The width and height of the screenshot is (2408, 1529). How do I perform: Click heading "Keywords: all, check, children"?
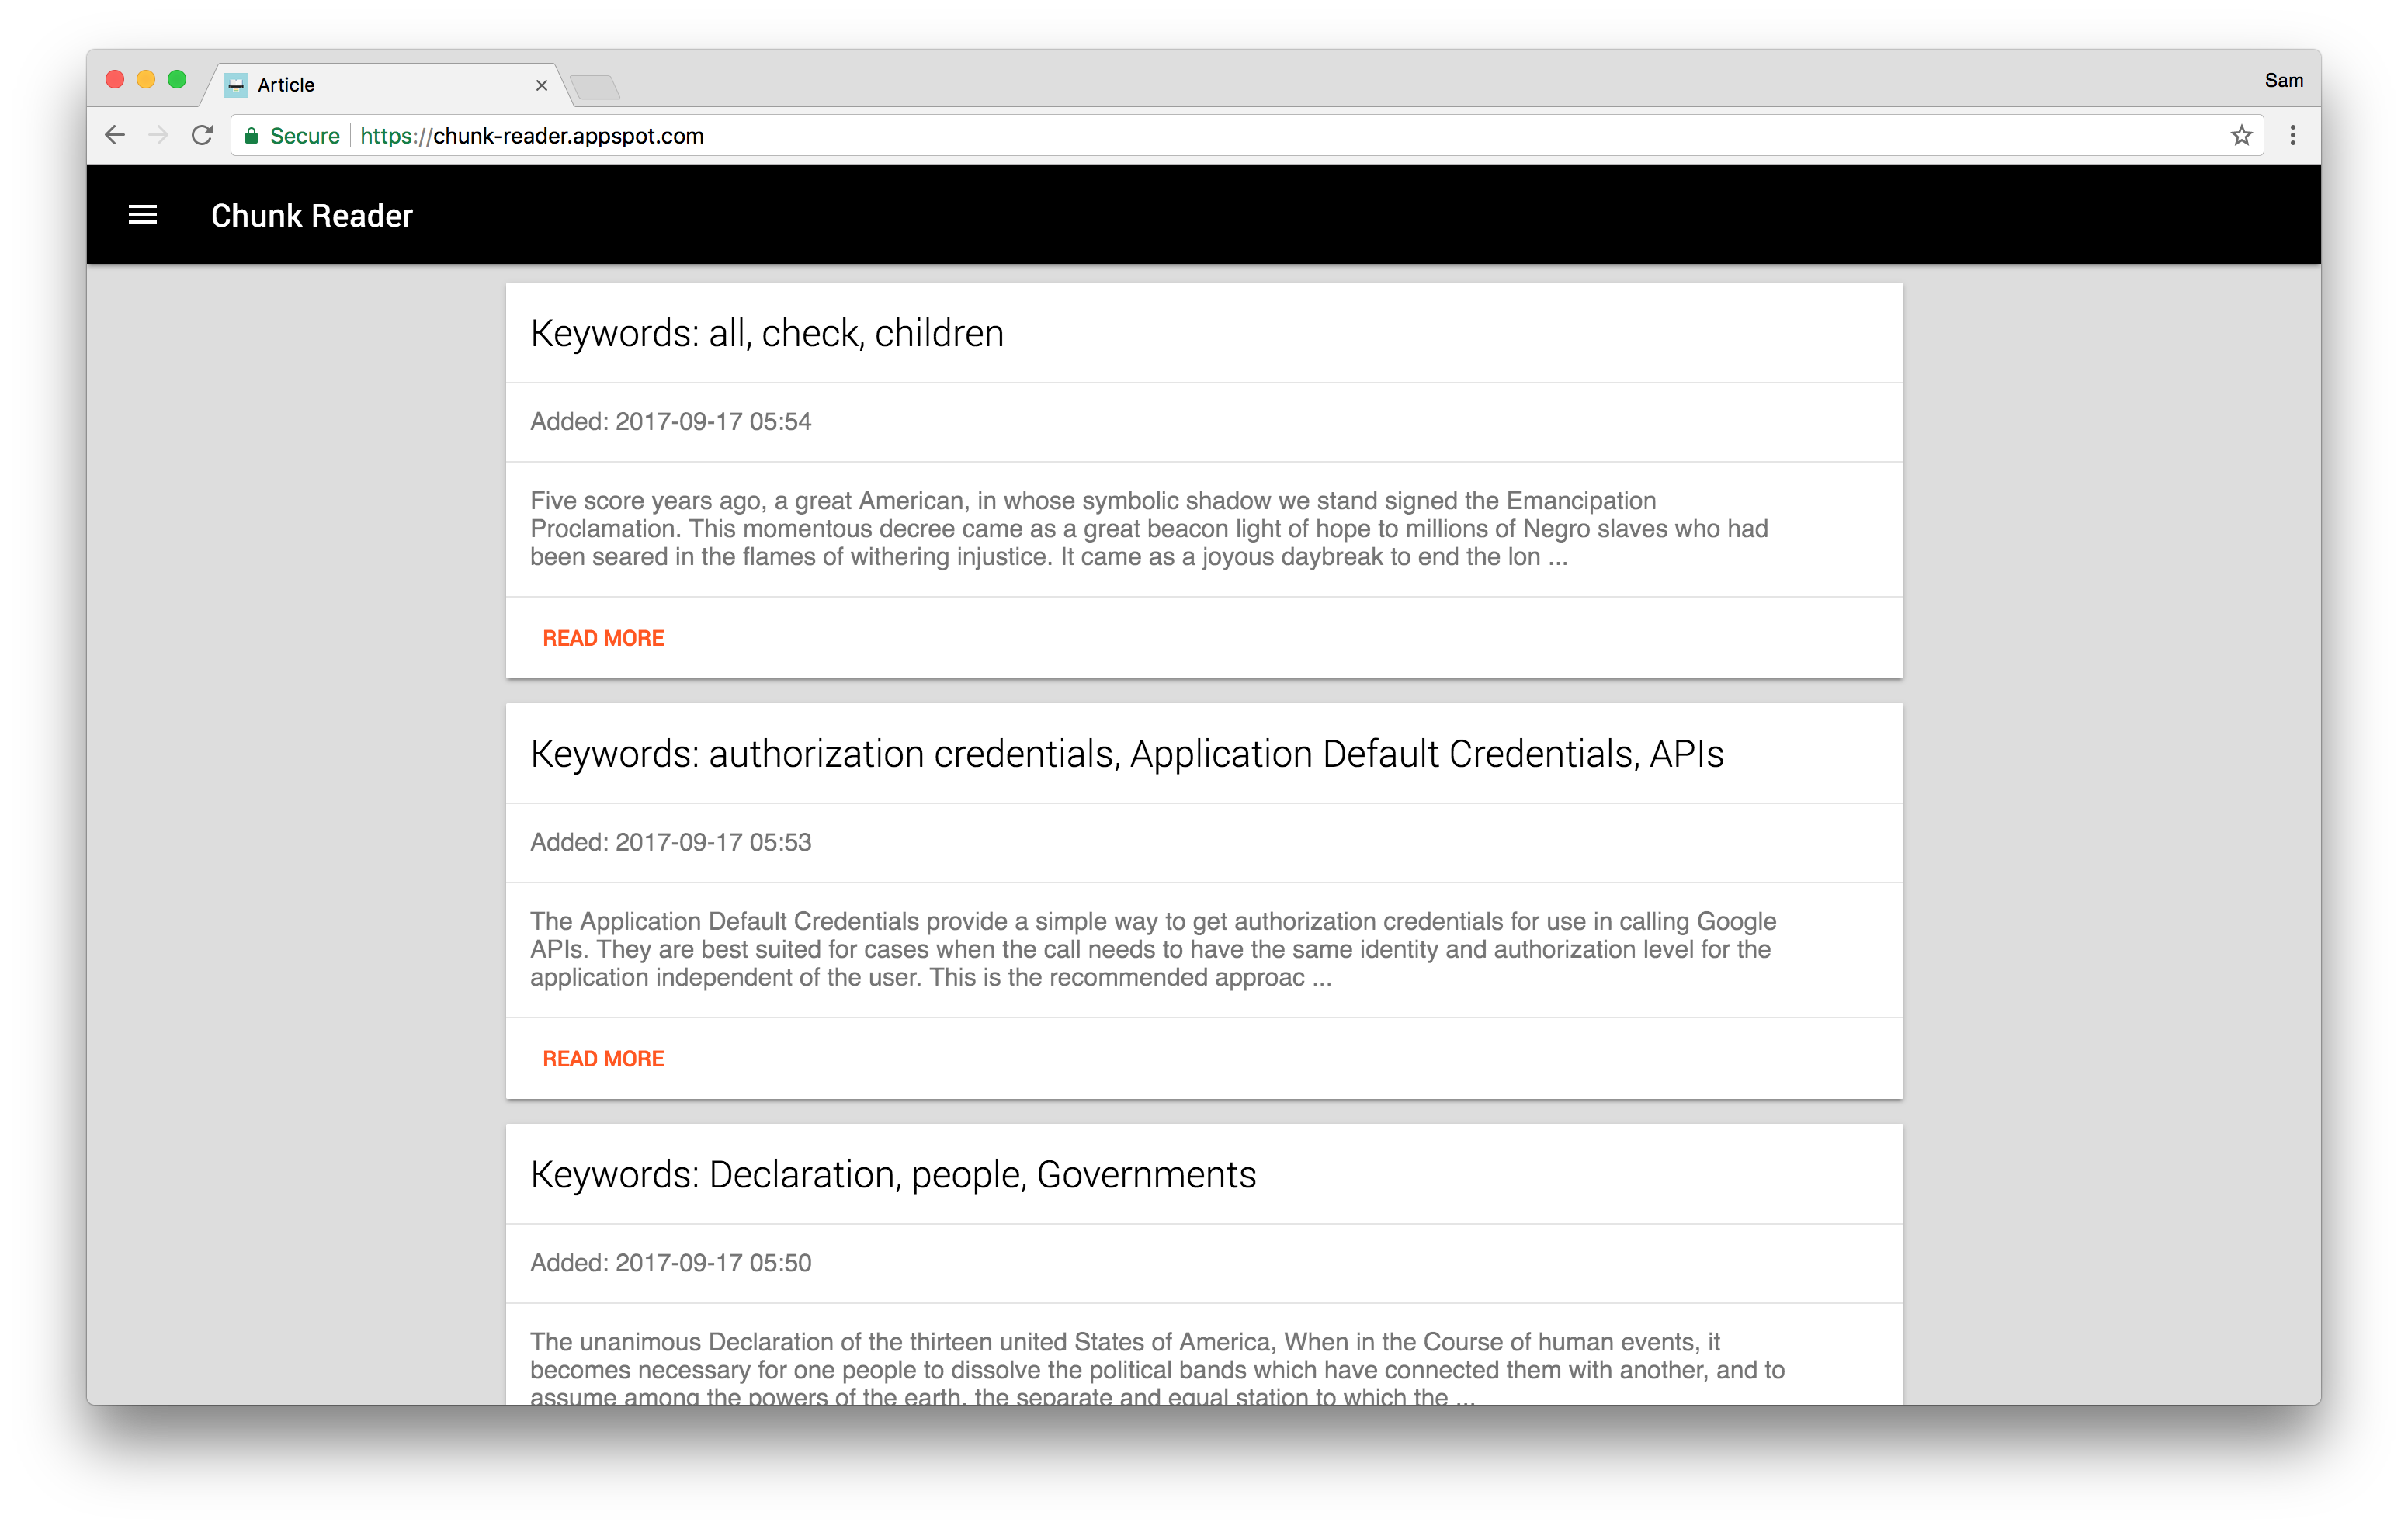(x=766, y=333)
